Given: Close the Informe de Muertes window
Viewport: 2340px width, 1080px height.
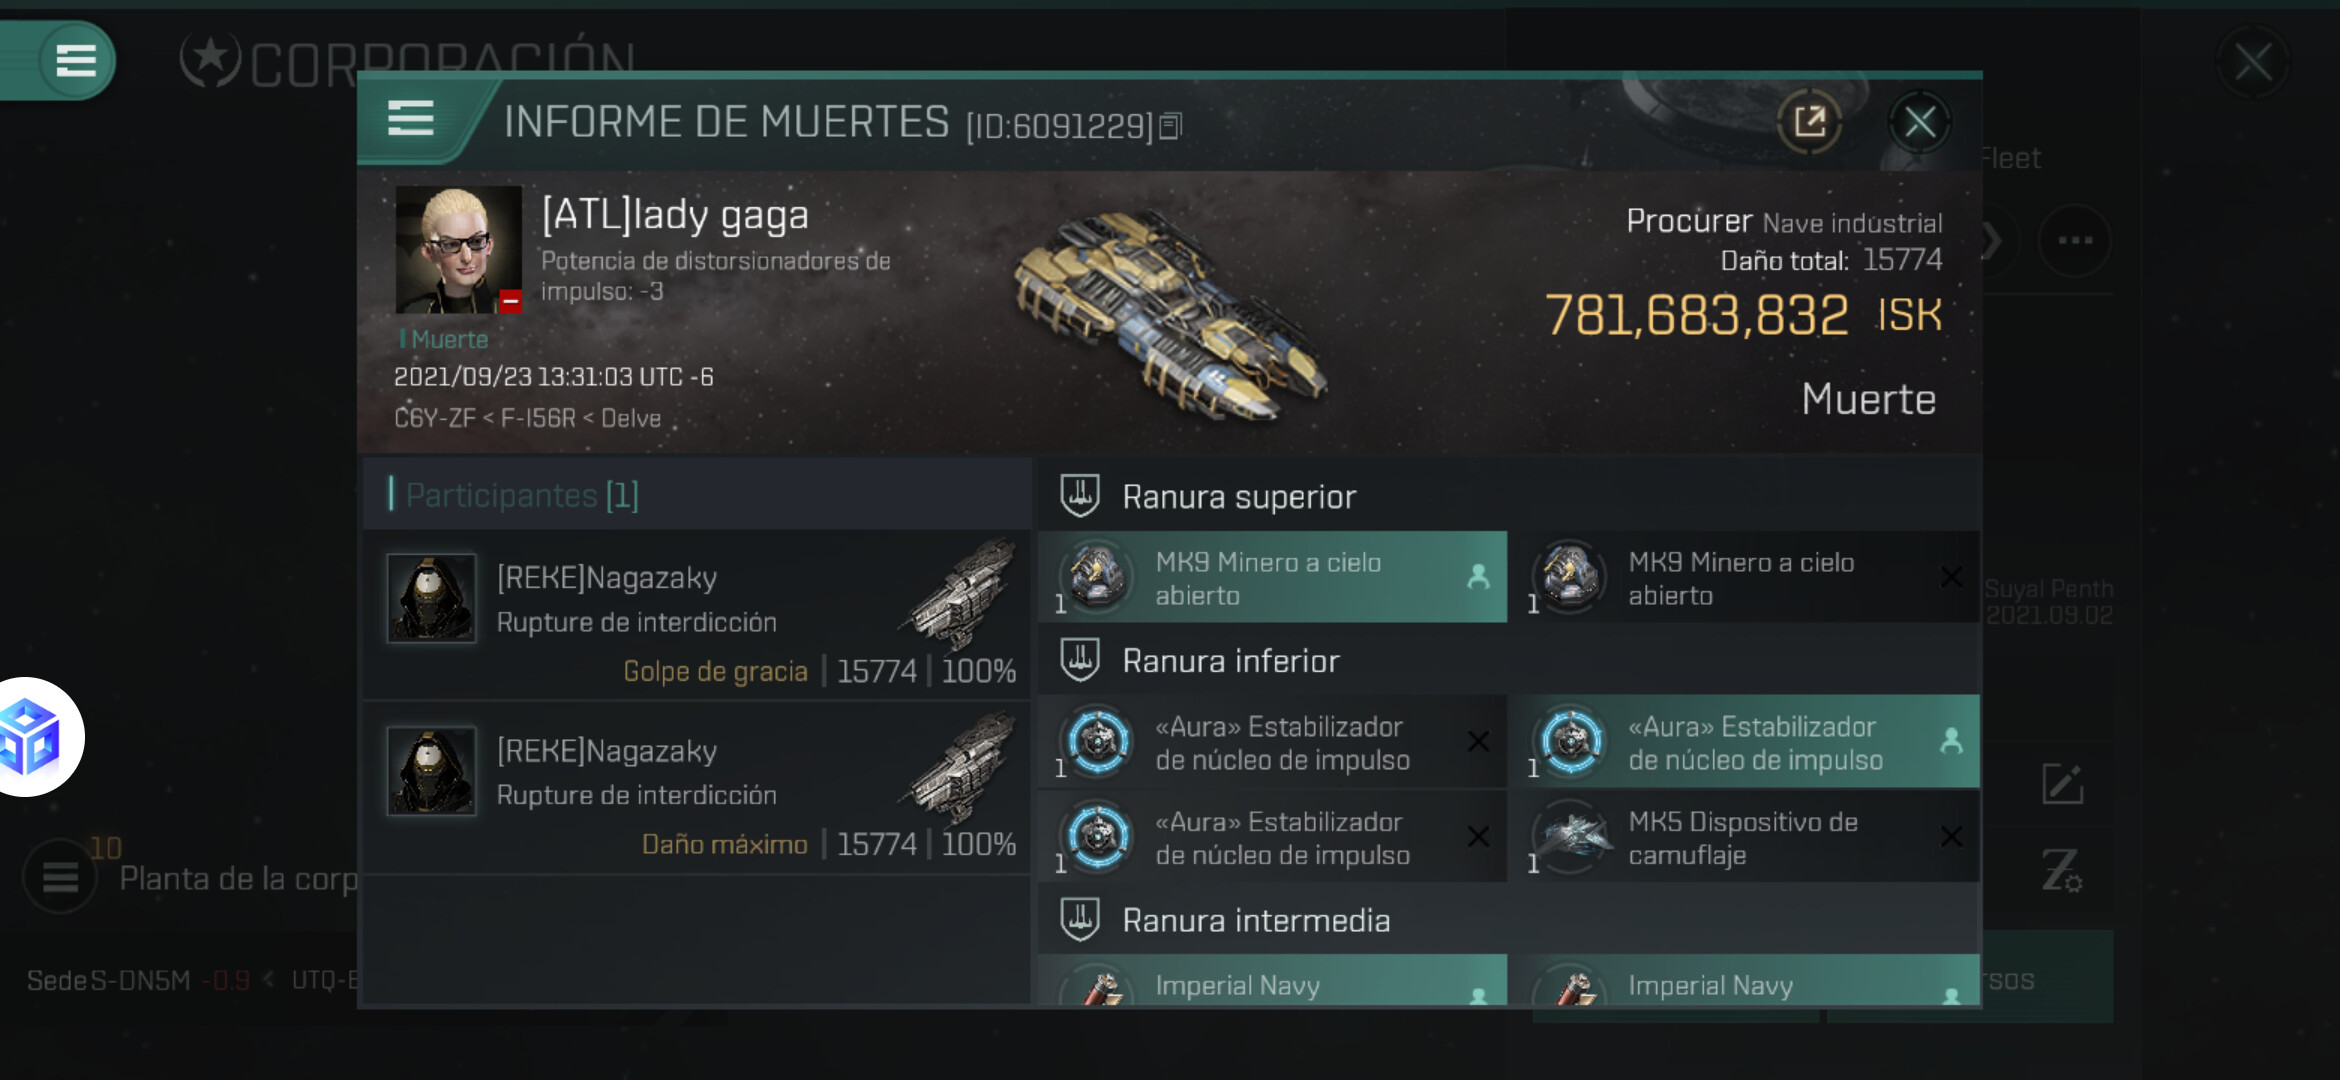Looking at the screenshot, I should (x=1919, y=122).
